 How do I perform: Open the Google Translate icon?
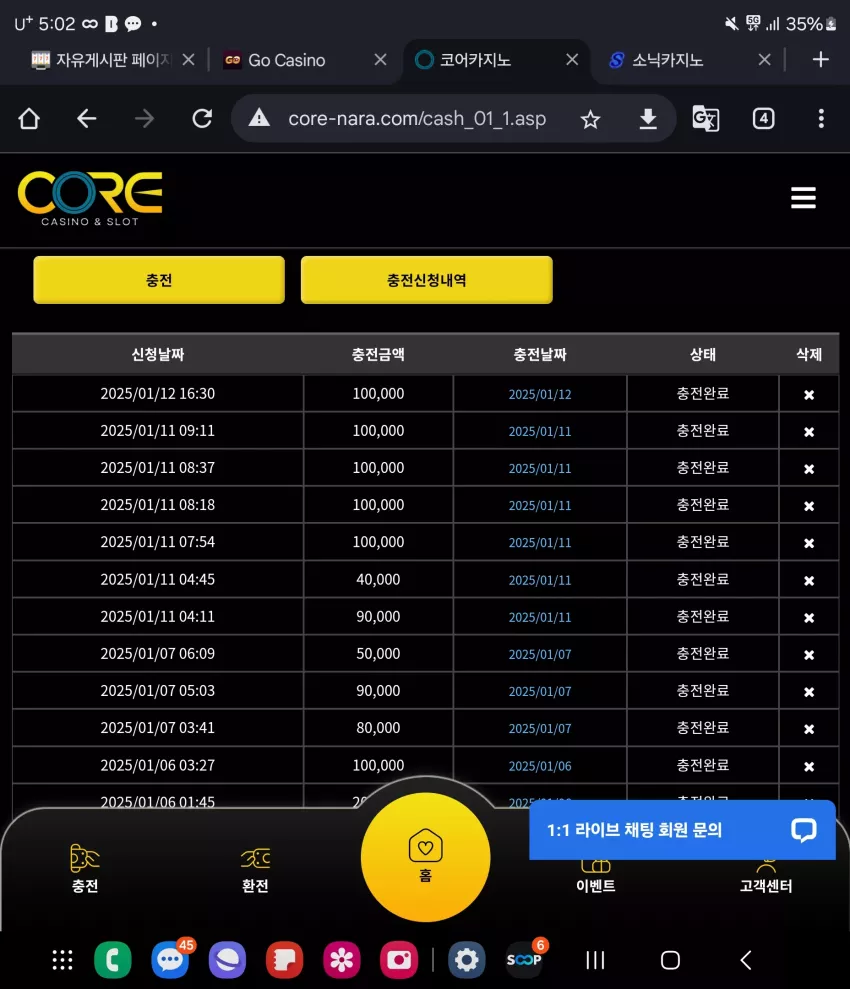coord(706,119)
